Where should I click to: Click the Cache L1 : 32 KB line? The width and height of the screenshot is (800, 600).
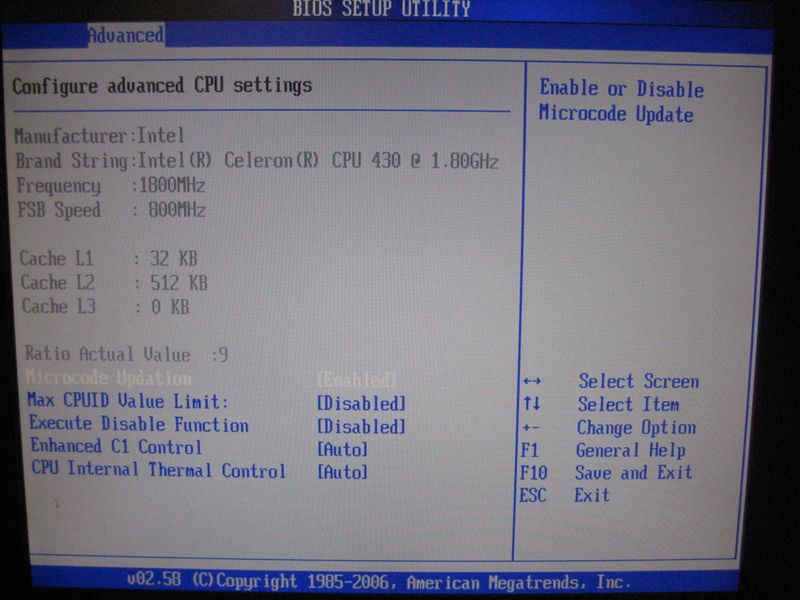[109, 258]
